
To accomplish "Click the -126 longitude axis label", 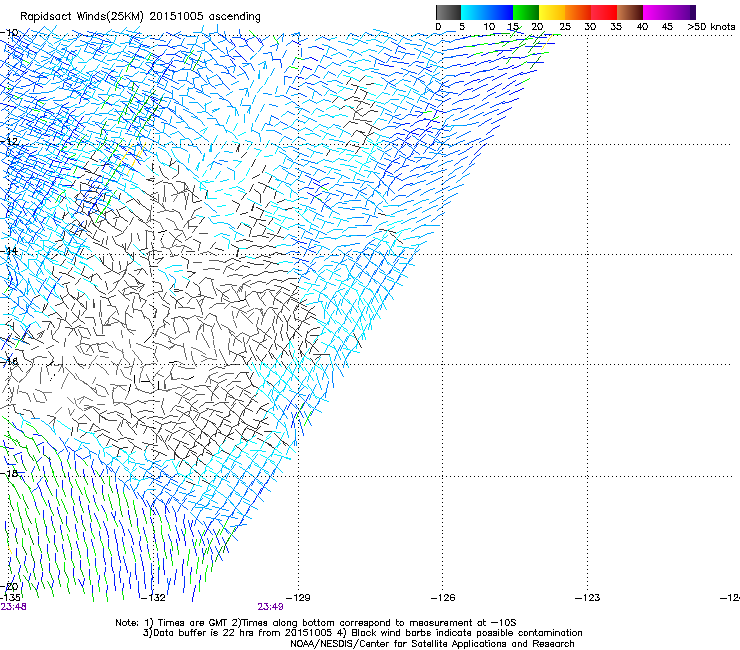I will 443,598.
